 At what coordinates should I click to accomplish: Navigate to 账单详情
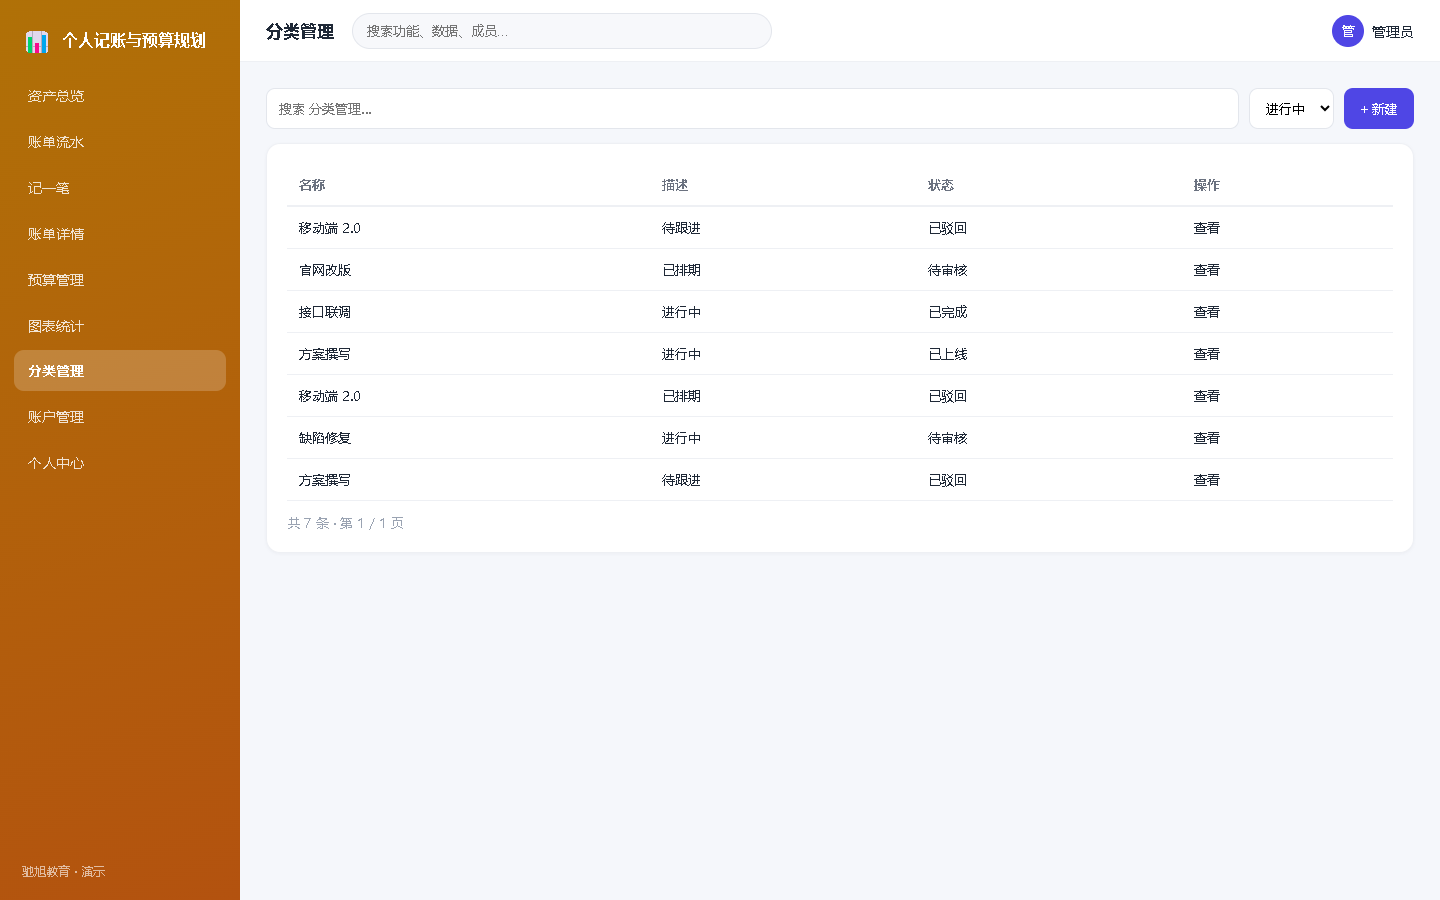click(x=120, y=234)
